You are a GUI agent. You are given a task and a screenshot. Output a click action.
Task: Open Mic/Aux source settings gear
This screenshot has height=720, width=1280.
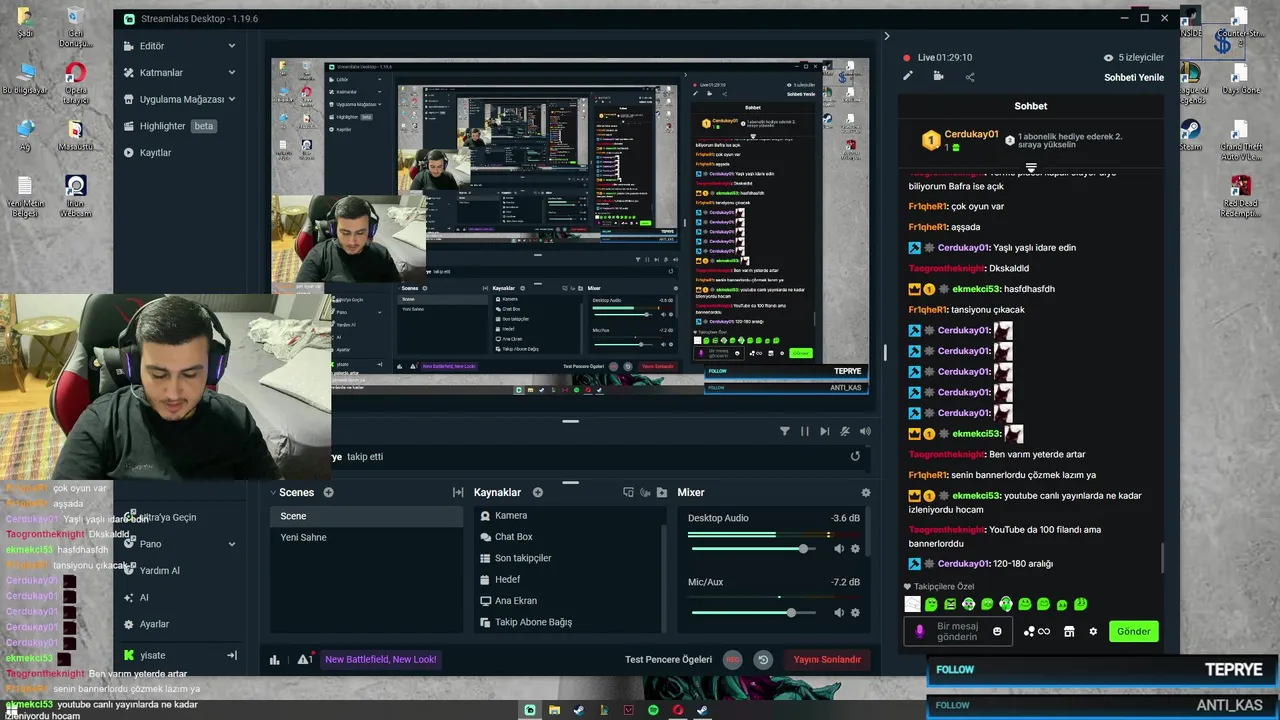coord(855,613)
